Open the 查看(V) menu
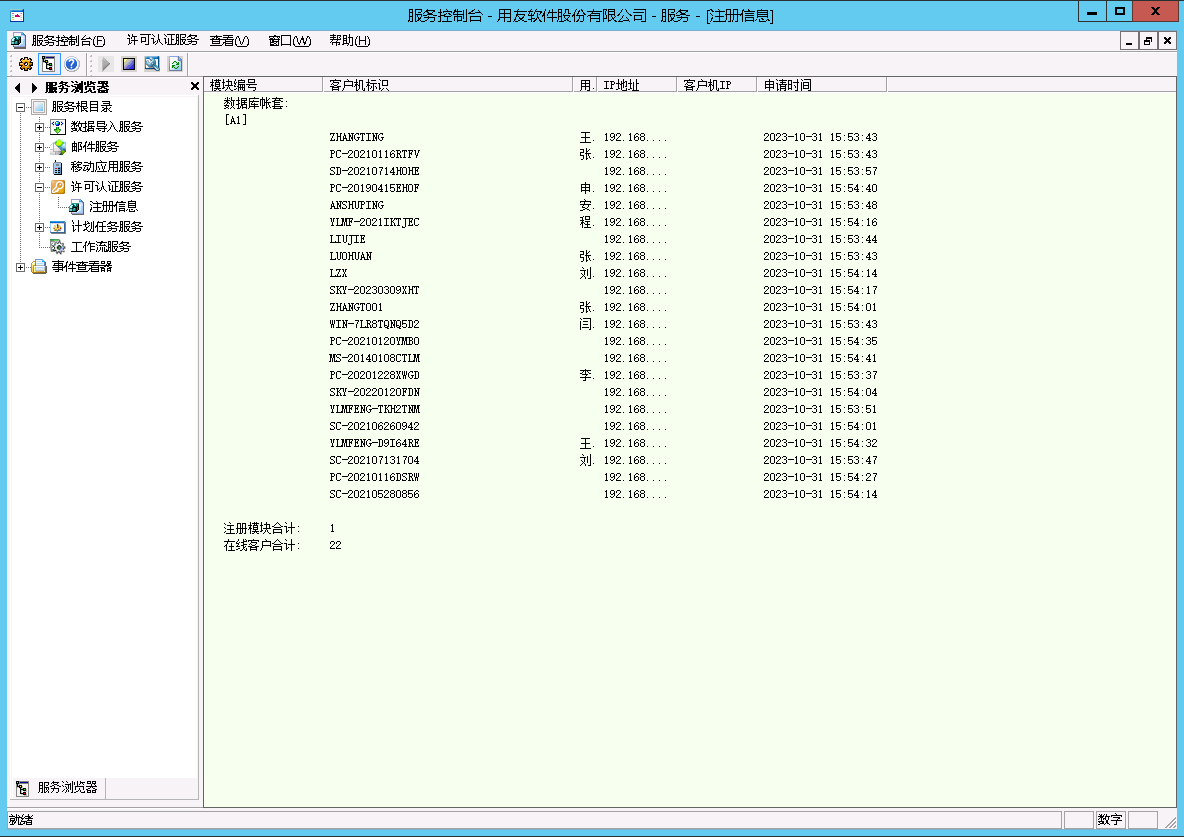 click(229, 41)
